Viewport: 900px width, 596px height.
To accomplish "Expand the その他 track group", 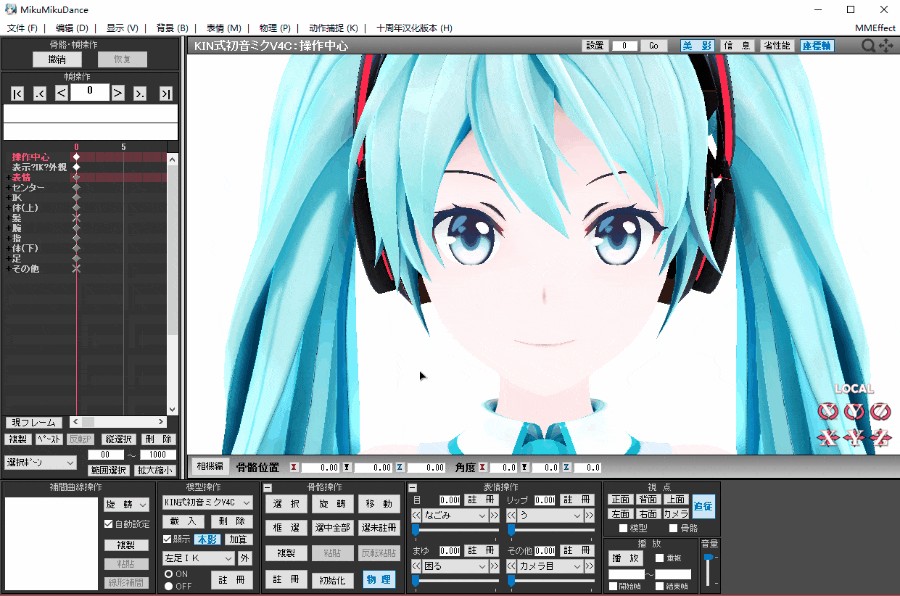I will [8, 269].
